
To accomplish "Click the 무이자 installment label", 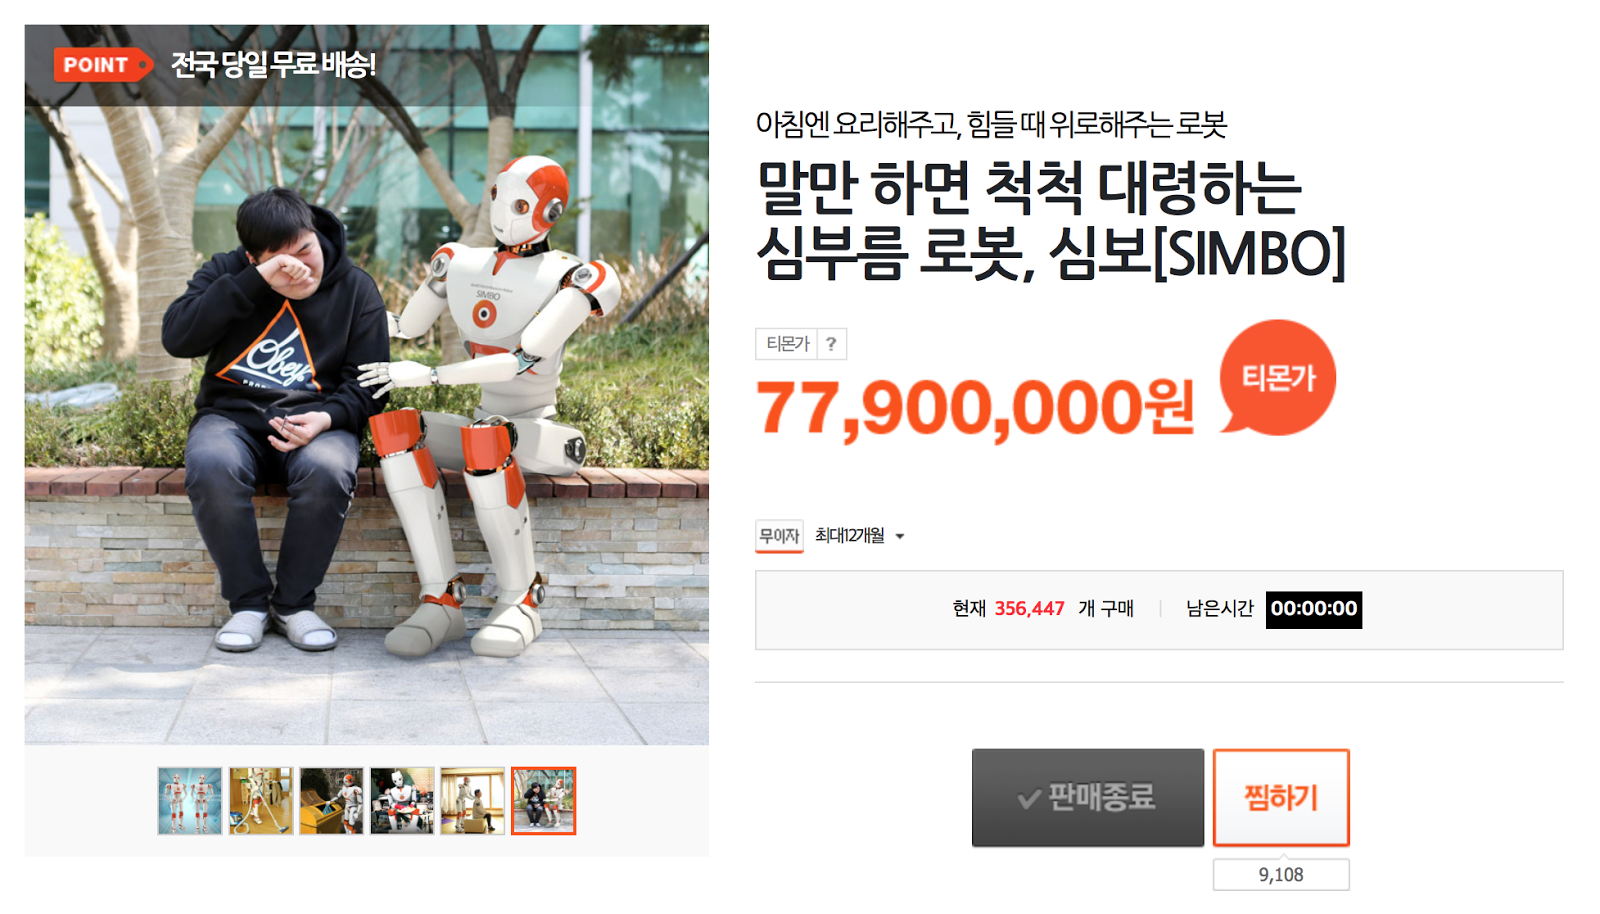I will coord(779,536).
